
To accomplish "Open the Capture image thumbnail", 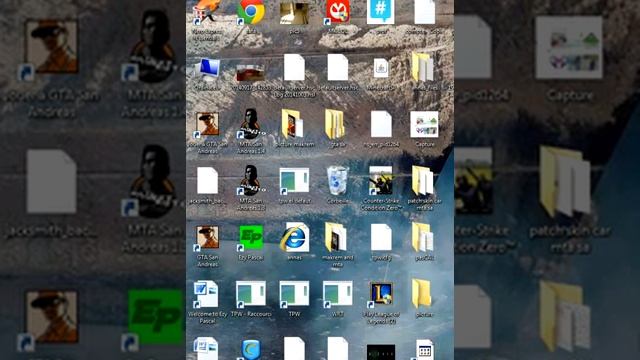I will [424, 124].
